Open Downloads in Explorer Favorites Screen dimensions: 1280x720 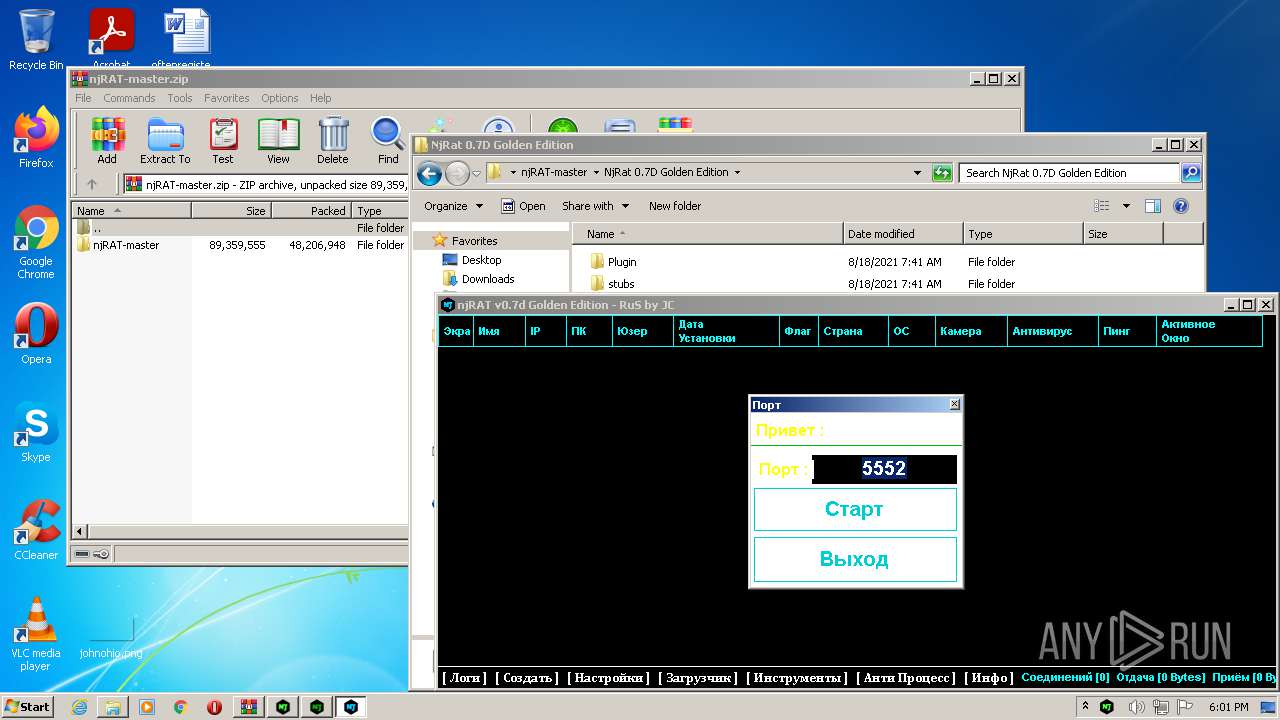(x=488, y=279)
